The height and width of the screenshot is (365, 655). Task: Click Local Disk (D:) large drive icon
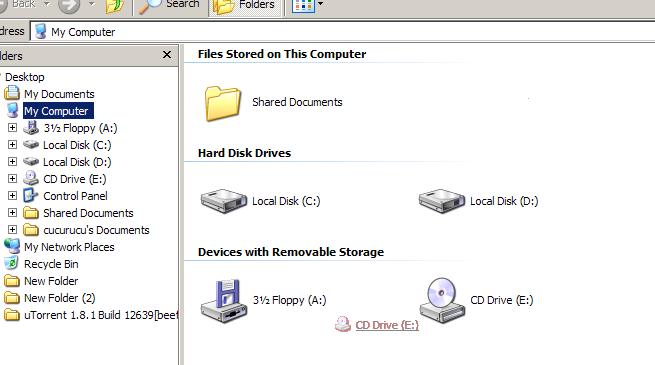coord(442,201)
